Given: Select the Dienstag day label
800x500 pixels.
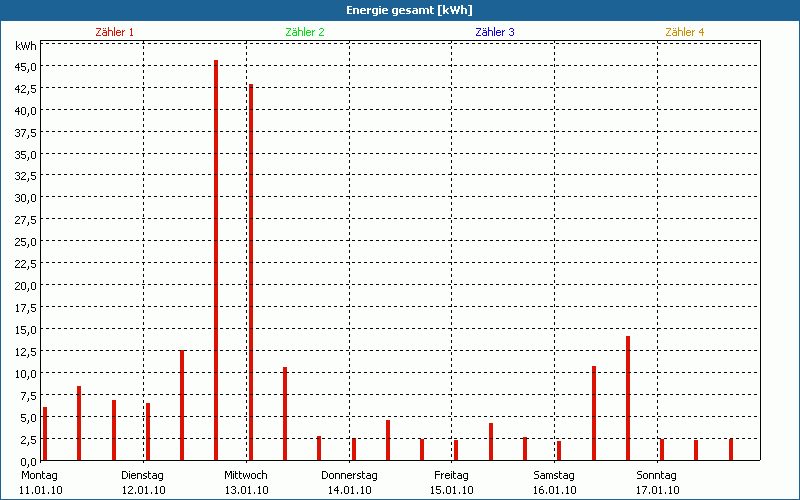Looking at the screenshot, I should pyautogui.click(x=142, y=476).
